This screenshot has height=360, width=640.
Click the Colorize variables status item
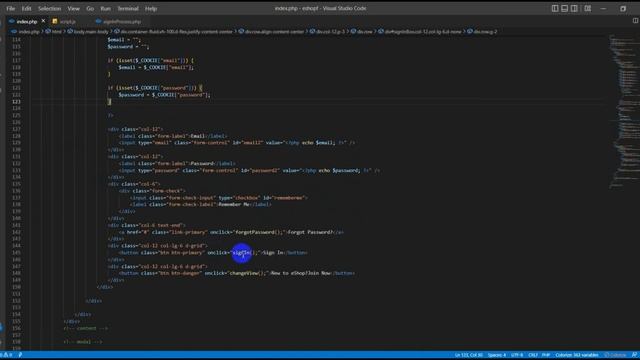click(577, 355)
